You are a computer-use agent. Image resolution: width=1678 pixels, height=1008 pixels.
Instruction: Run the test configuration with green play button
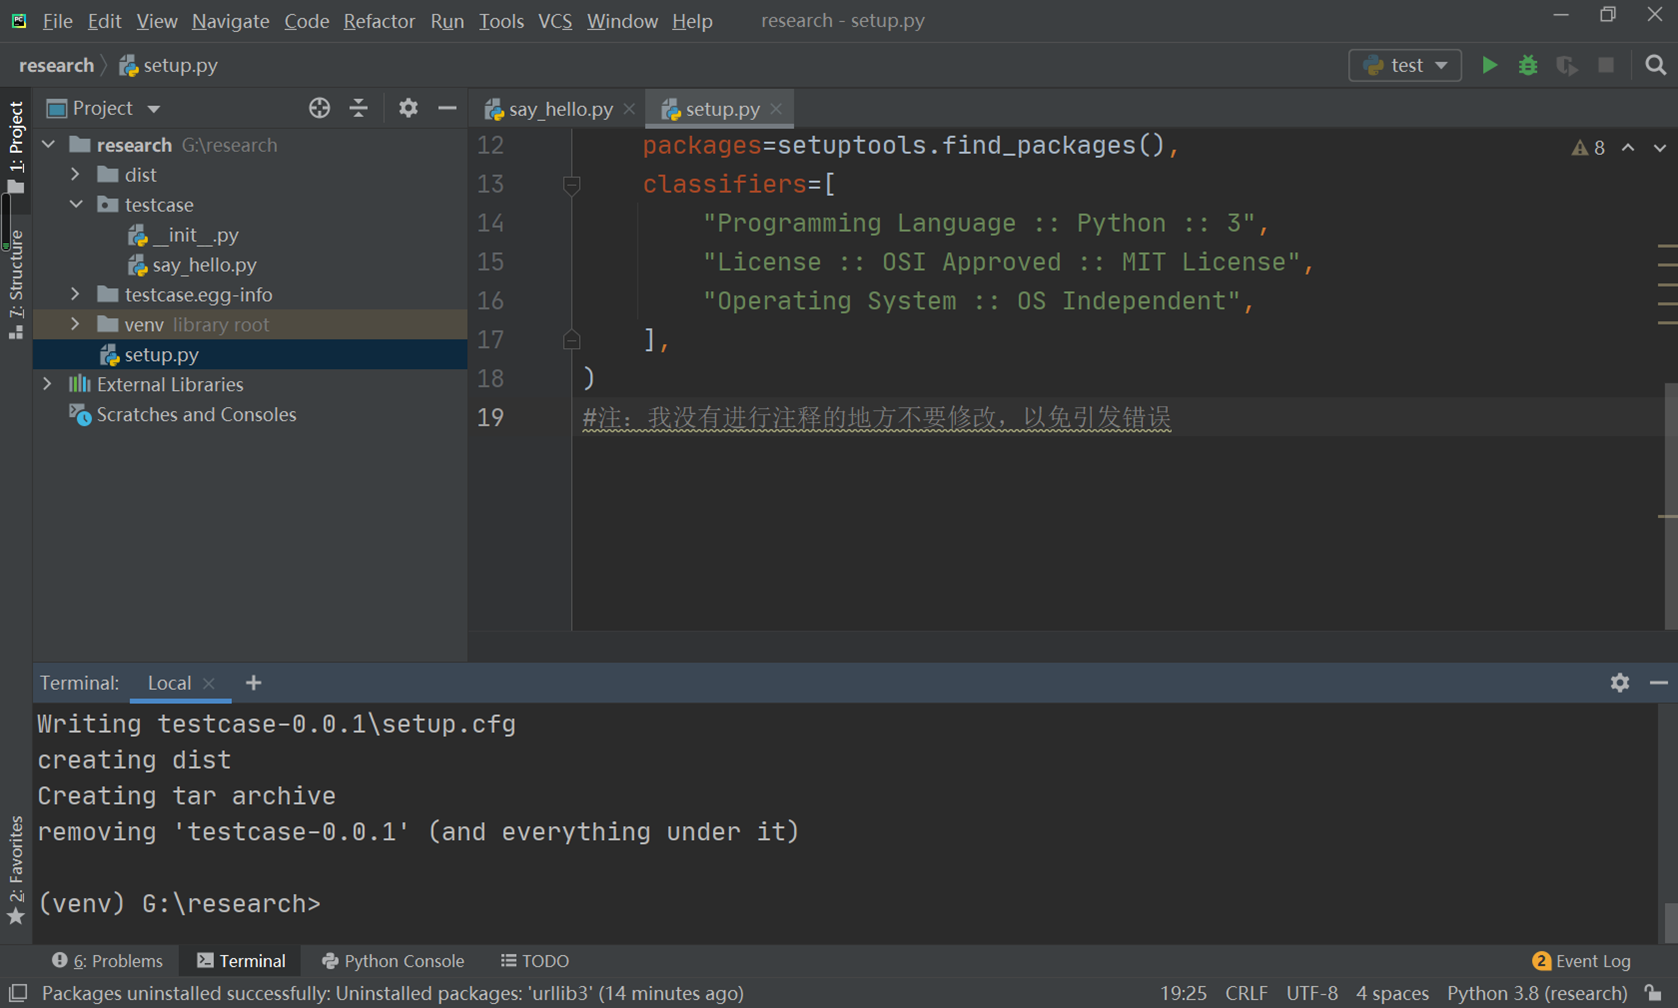[1489, 65]
